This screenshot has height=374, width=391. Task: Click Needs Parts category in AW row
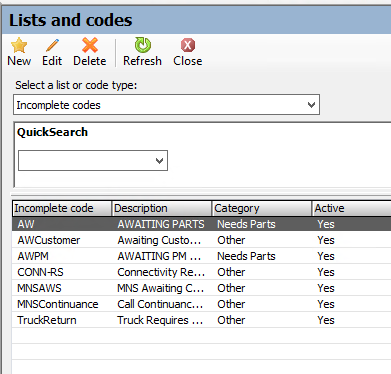246,224
